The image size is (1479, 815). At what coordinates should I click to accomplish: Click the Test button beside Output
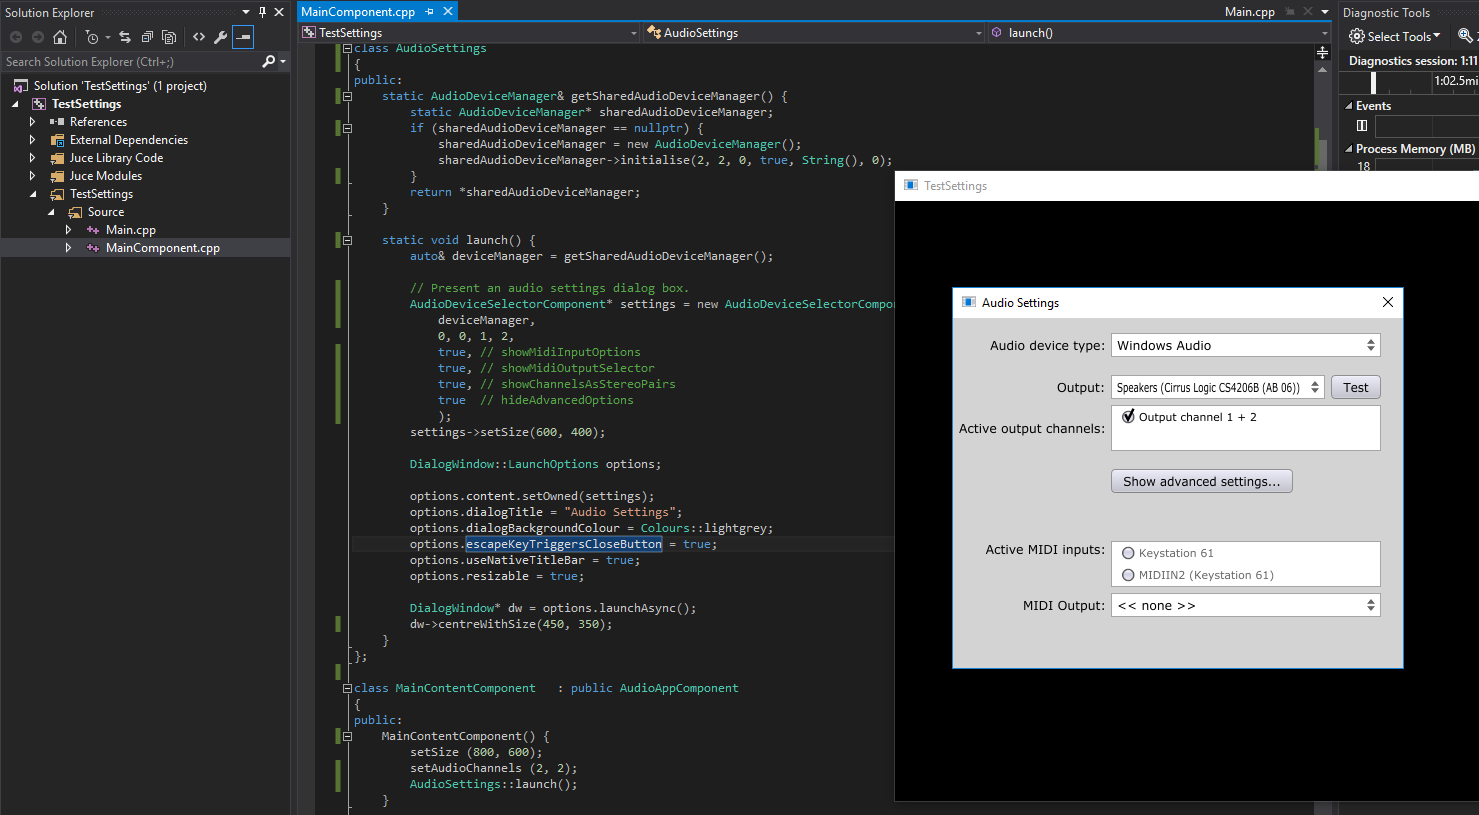(x=1355, y=387)
